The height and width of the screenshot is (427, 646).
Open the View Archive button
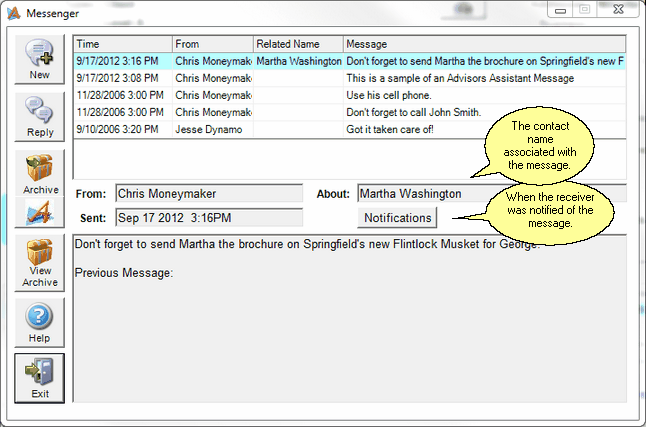click(40, 264)
